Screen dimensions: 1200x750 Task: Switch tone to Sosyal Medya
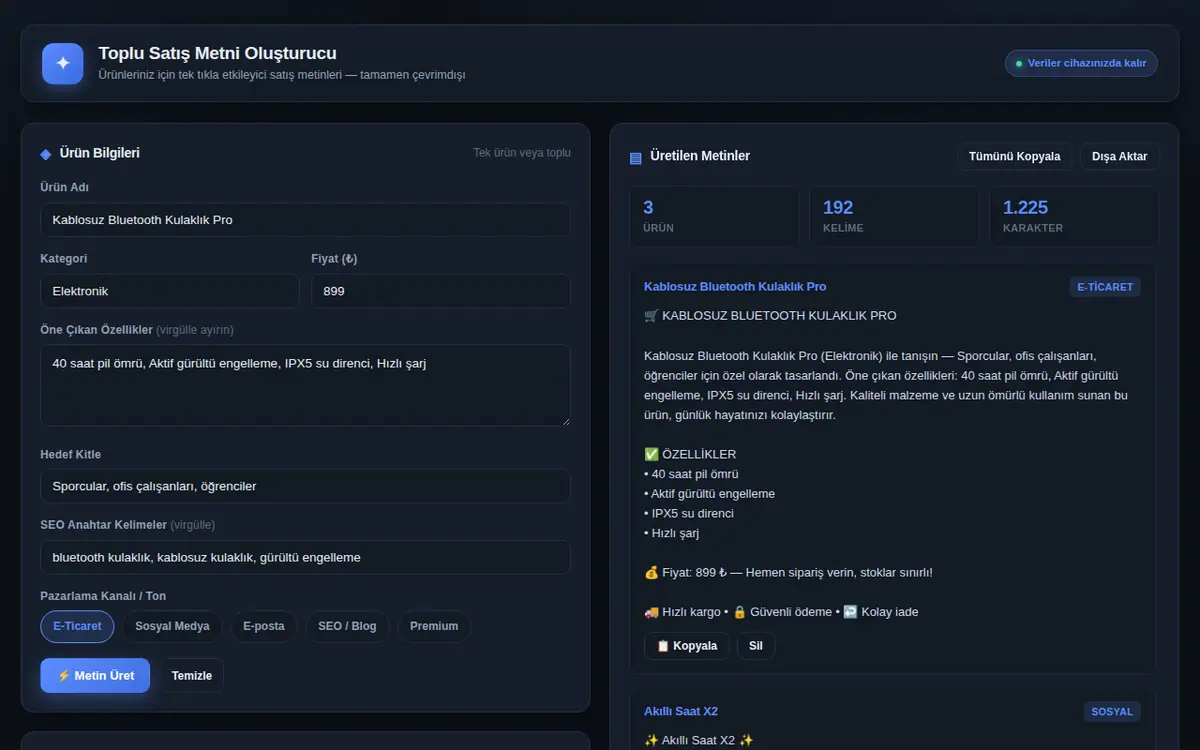click(x=173, y=626)
